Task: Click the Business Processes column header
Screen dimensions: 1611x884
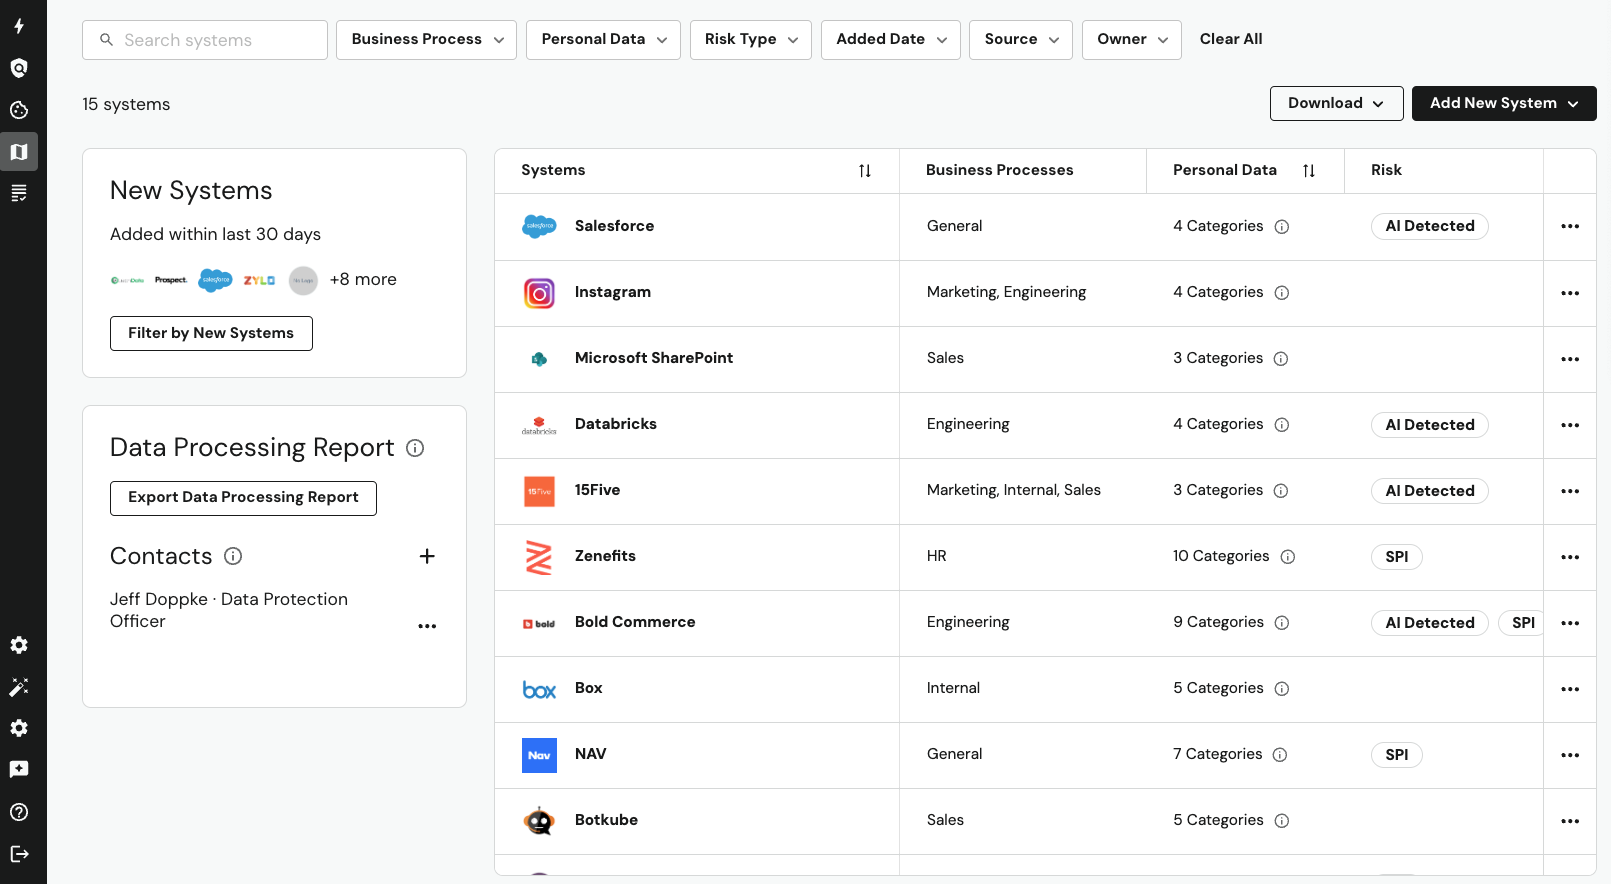Action: (x=1000, y=170)
